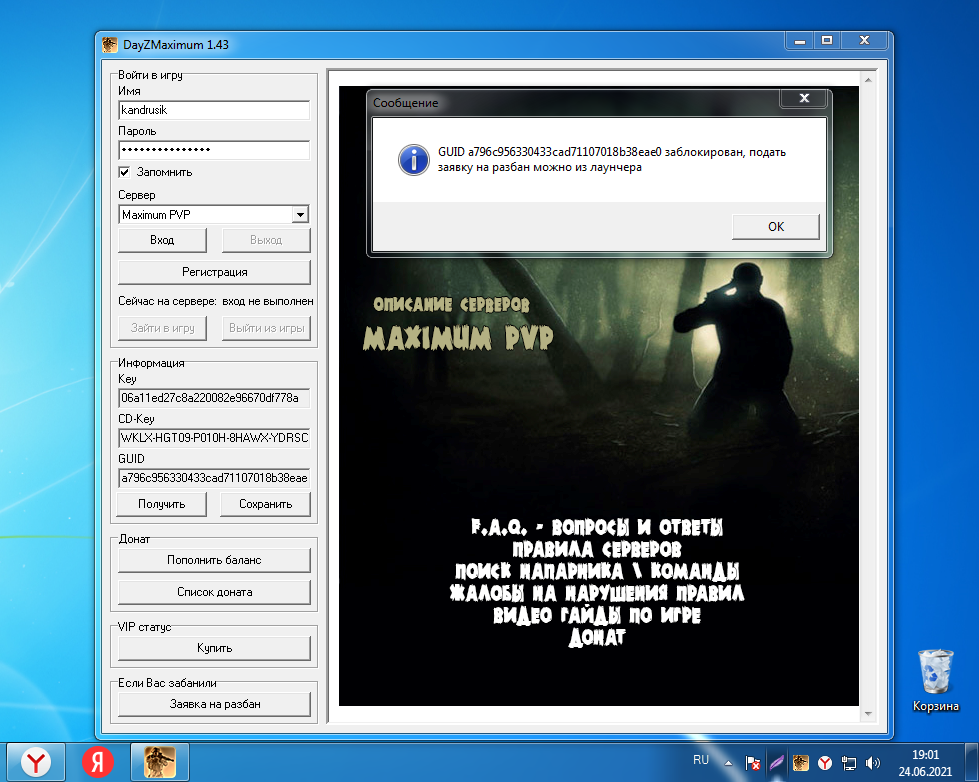The image size is (979, 782).
Task: Open the Список доната button
Action: 214,592
